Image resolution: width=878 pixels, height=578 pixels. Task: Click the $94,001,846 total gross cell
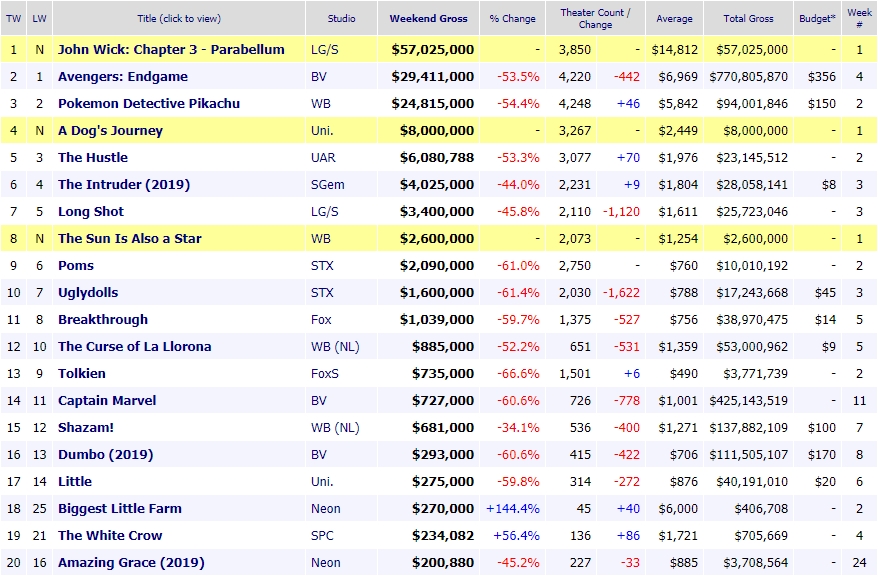(752, 103)
